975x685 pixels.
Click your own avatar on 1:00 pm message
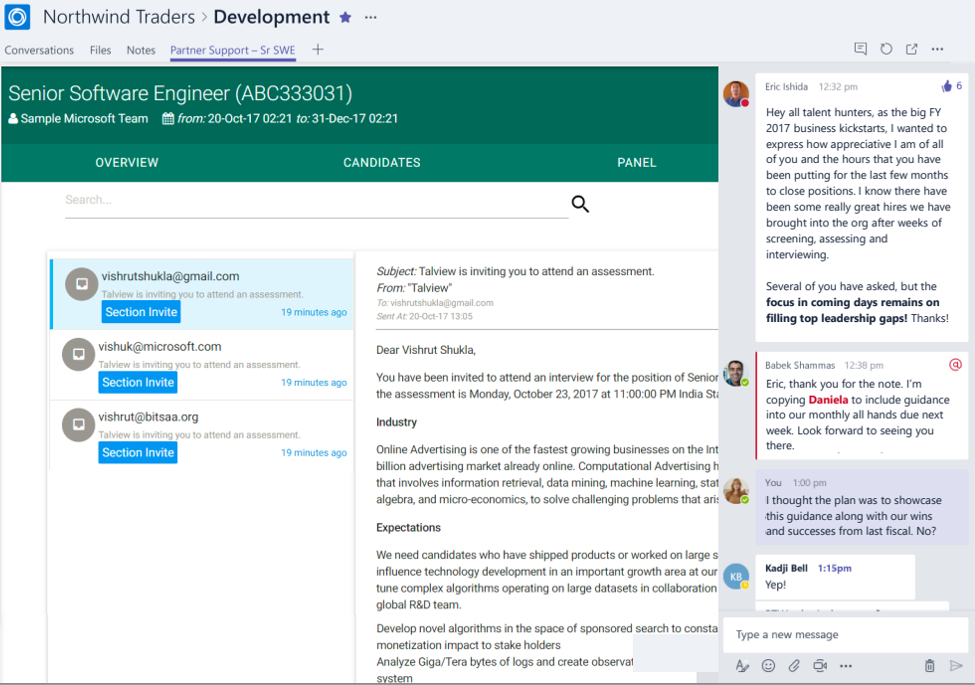click(736, 491)
